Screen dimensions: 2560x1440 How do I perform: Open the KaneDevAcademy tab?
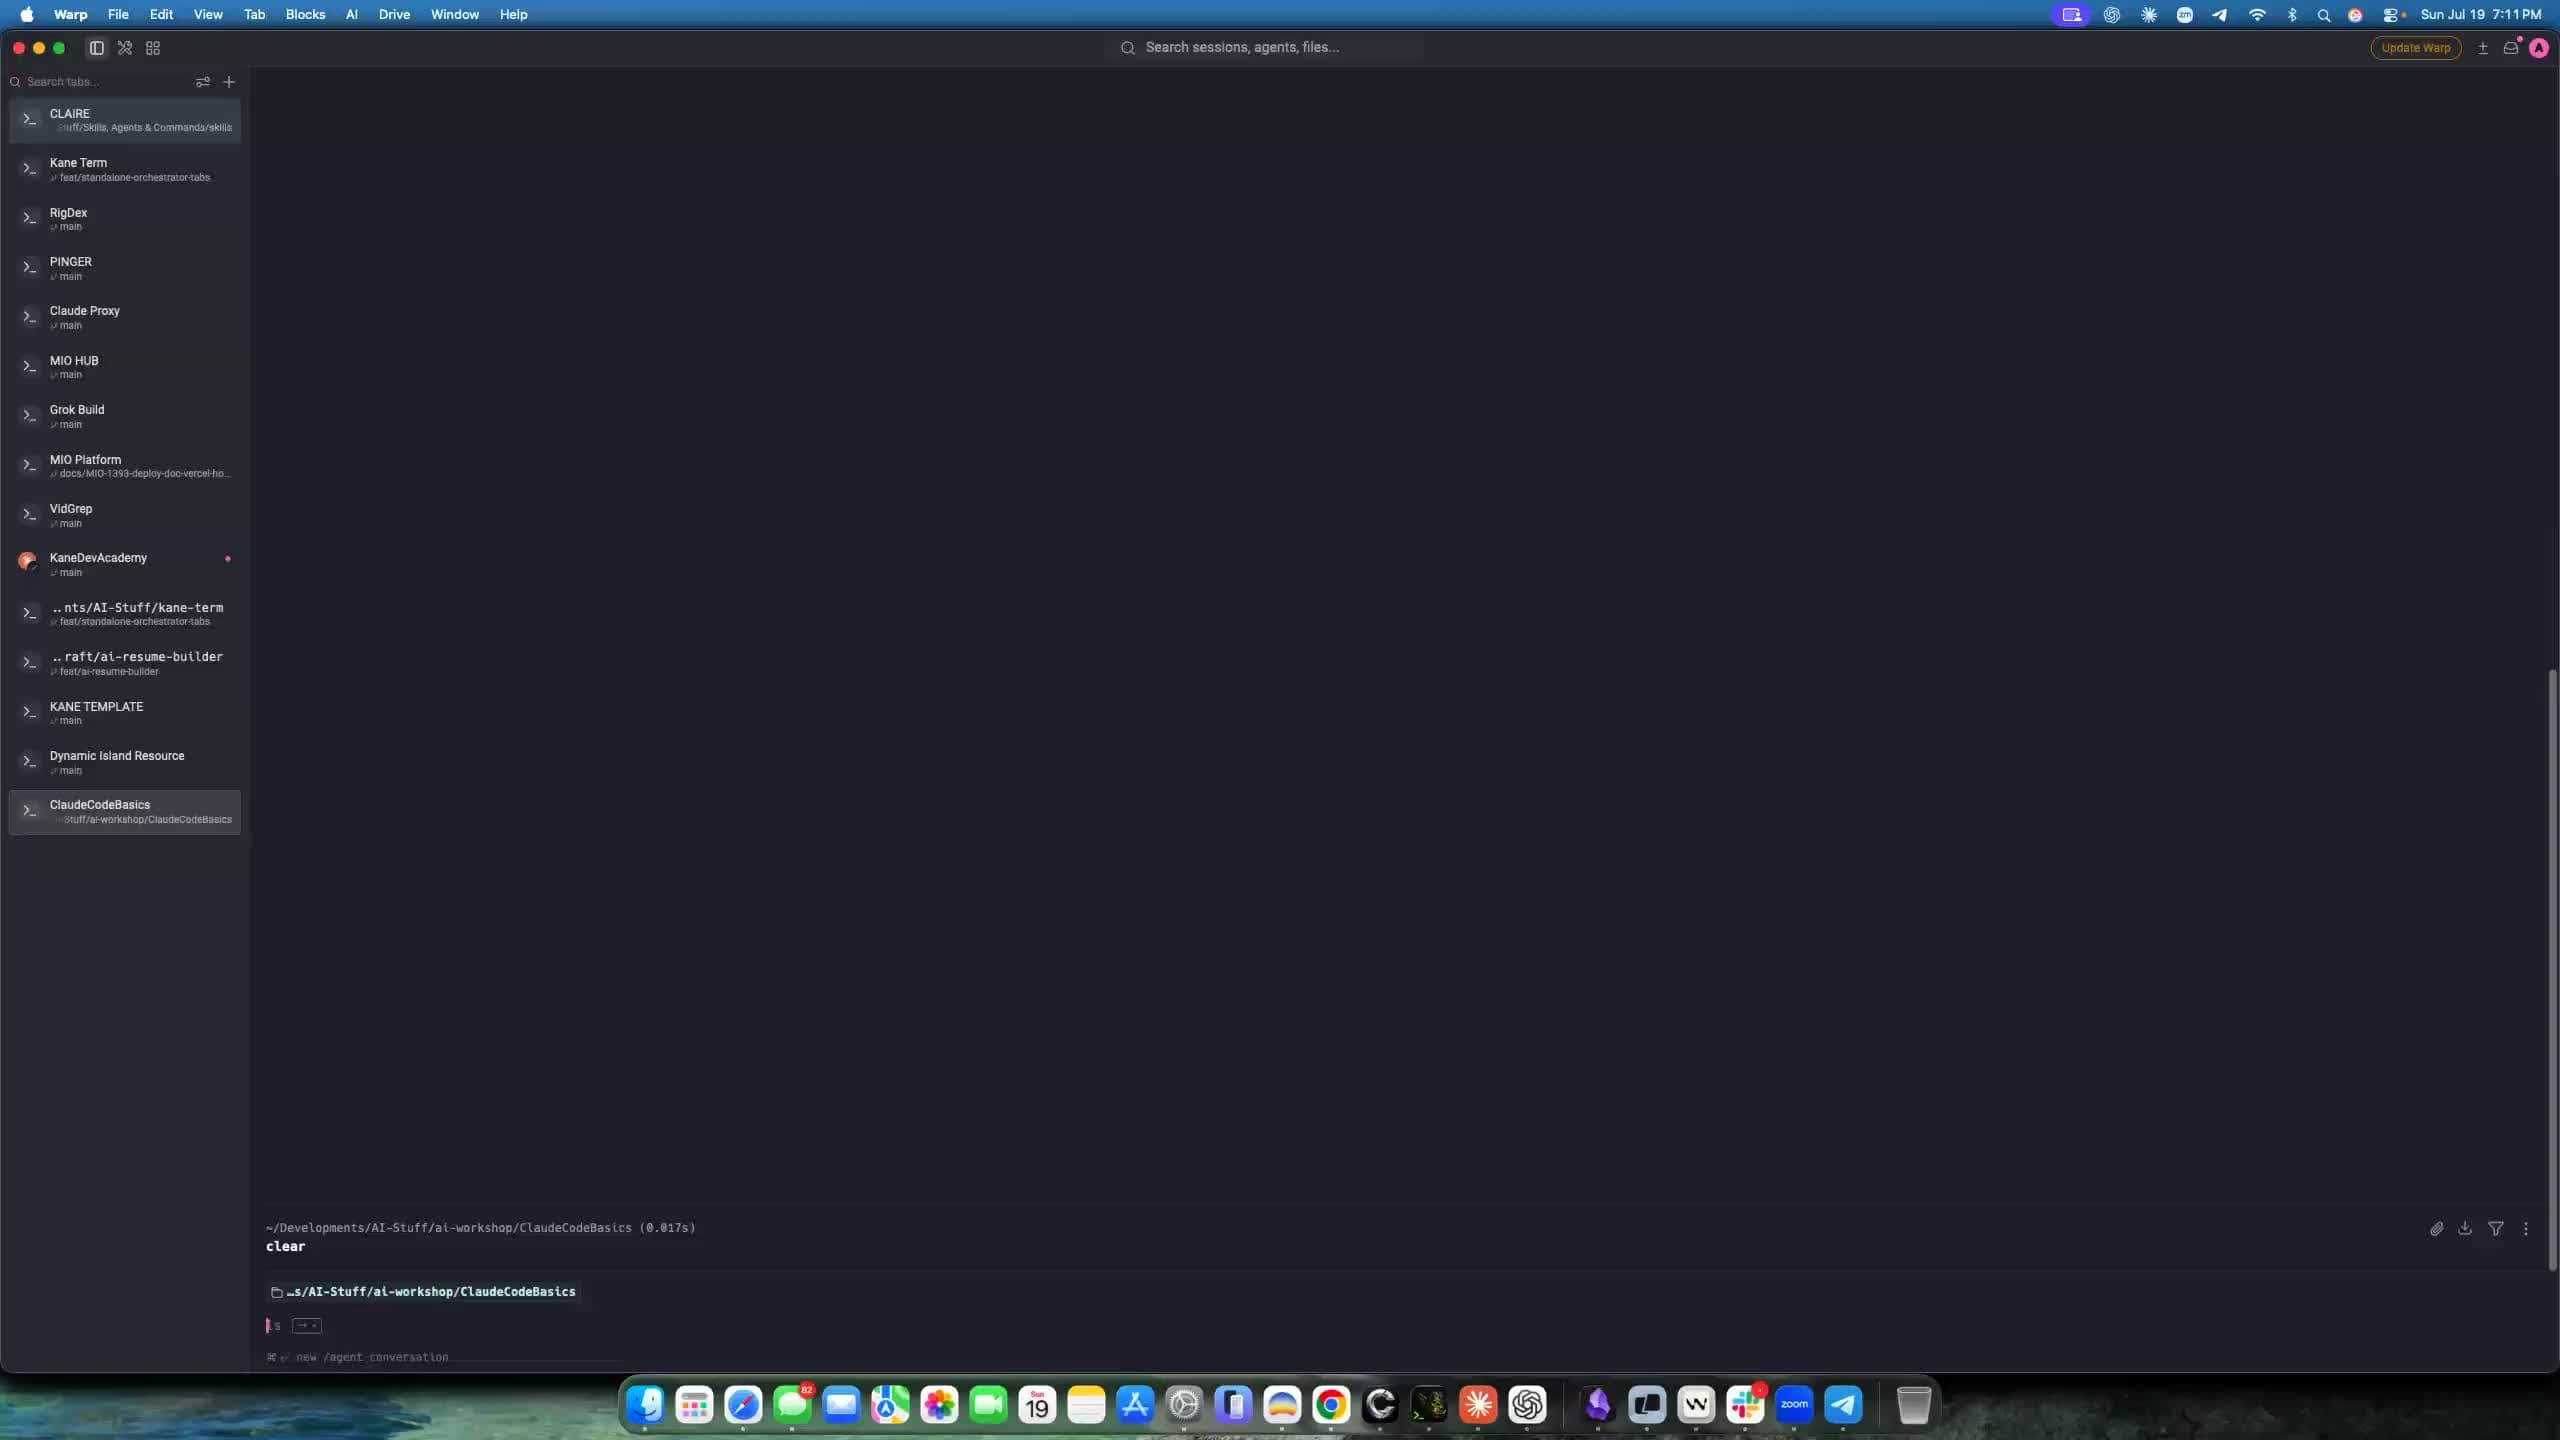point(125,564)
